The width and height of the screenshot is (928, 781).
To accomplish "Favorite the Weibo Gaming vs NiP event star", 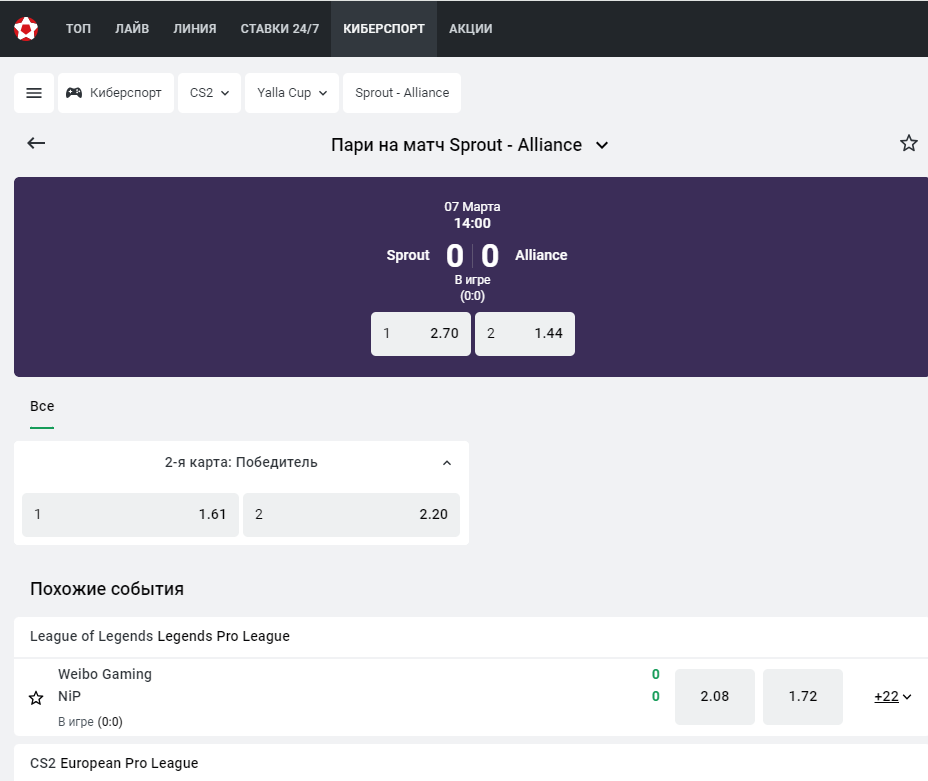I will 36,698.
